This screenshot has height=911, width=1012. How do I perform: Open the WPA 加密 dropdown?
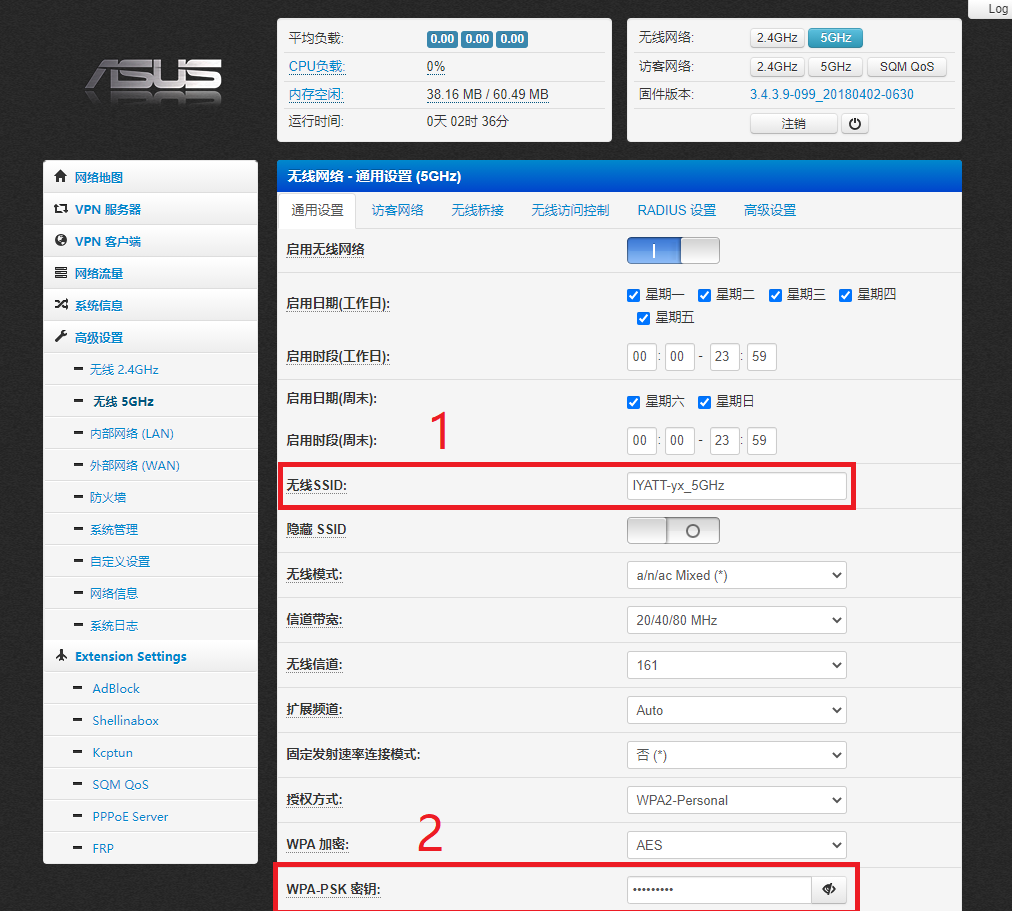click(736, 845)
